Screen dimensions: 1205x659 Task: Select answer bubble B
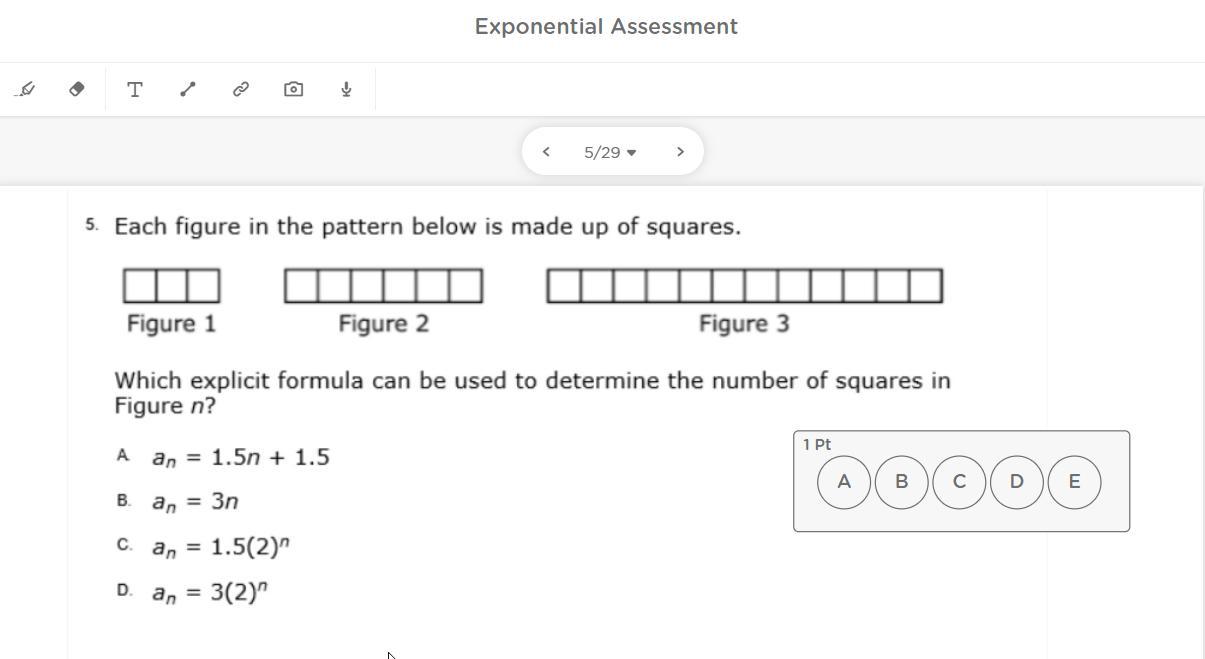point(901,482)
